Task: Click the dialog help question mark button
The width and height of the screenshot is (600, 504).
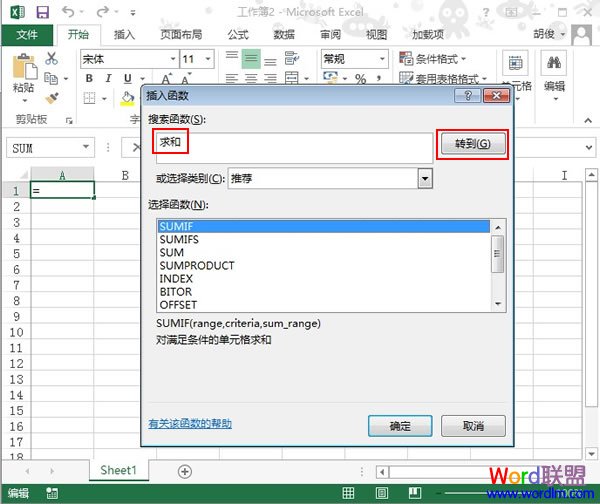Action: pos(467,95)
